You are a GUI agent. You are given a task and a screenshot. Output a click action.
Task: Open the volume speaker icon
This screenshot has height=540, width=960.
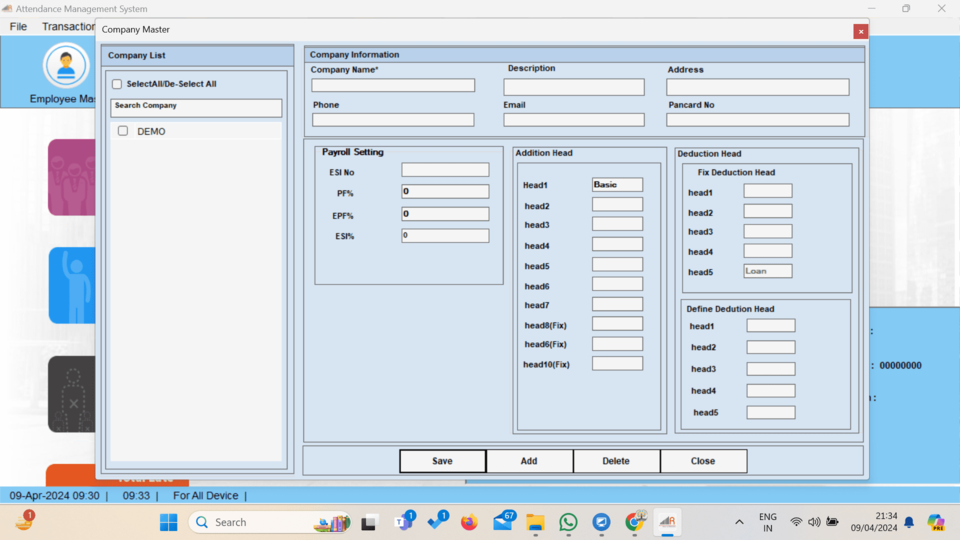814,522
